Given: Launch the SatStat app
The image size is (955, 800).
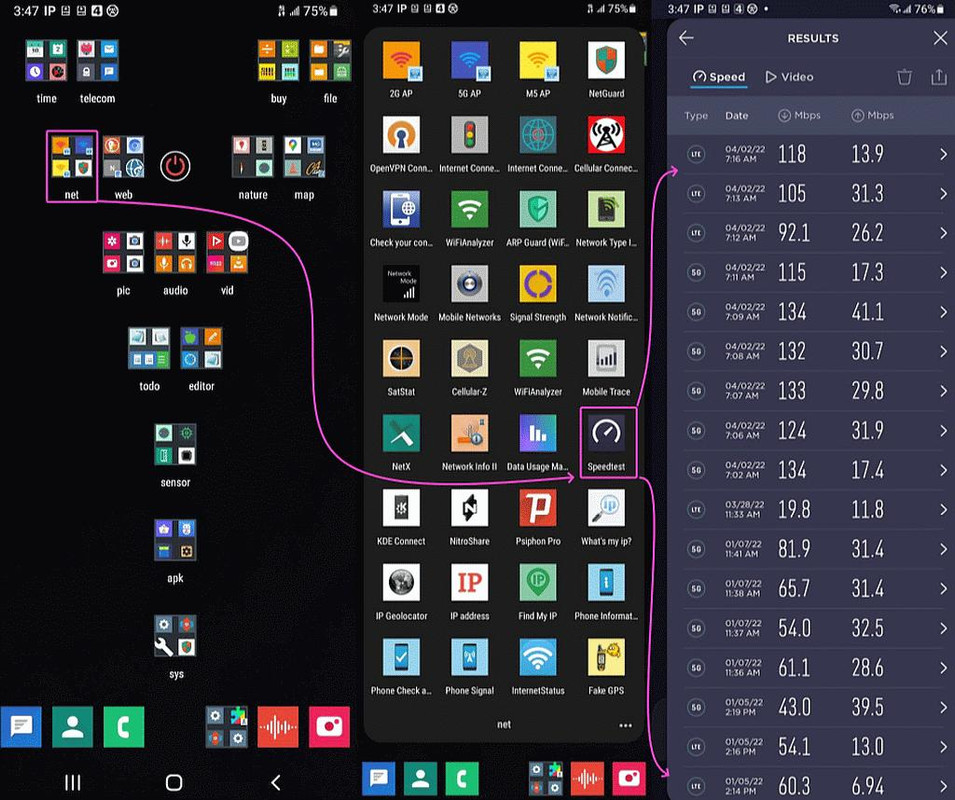Looking at the screenshot, I should pyautogui.click(x=401, y=359).
